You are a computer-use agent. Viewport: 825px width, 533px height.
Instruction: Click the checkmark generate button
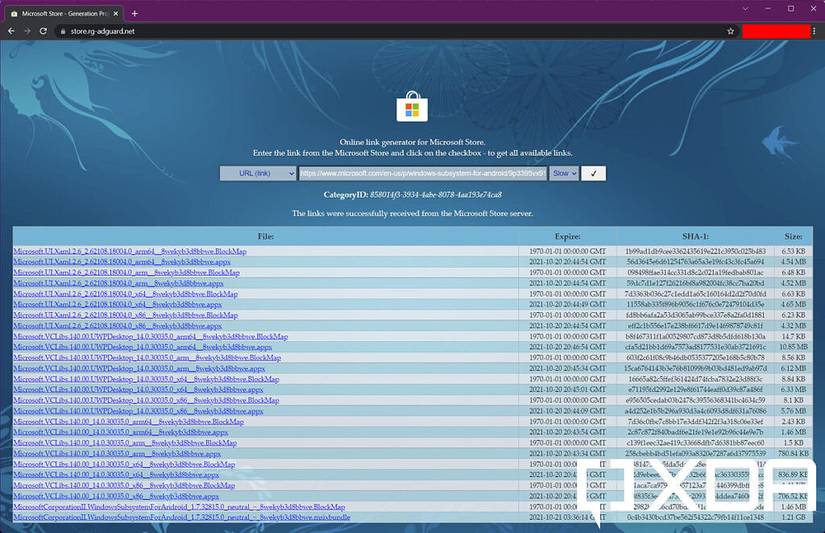point(593,173)
